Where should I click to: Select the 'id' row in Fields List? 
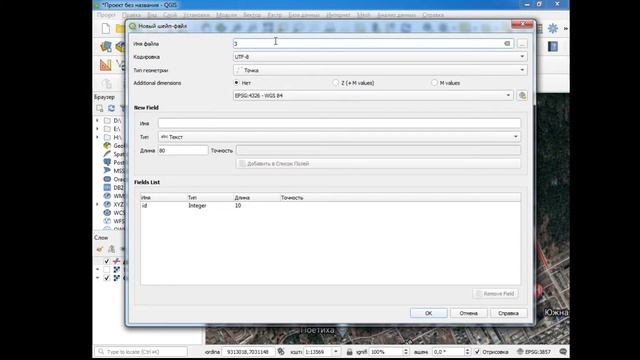[330, 206]
